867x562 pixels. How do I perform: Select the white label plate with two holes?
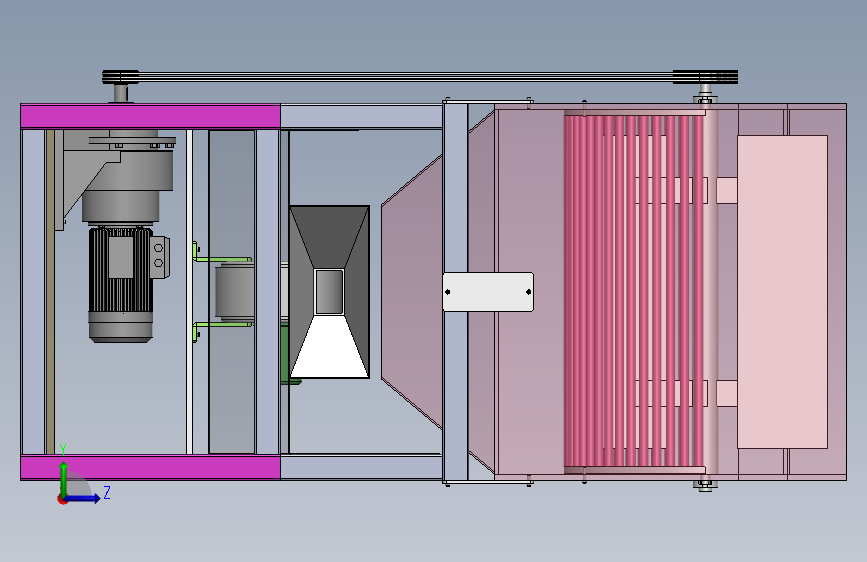pyautogui.click(x=488, y=292)
